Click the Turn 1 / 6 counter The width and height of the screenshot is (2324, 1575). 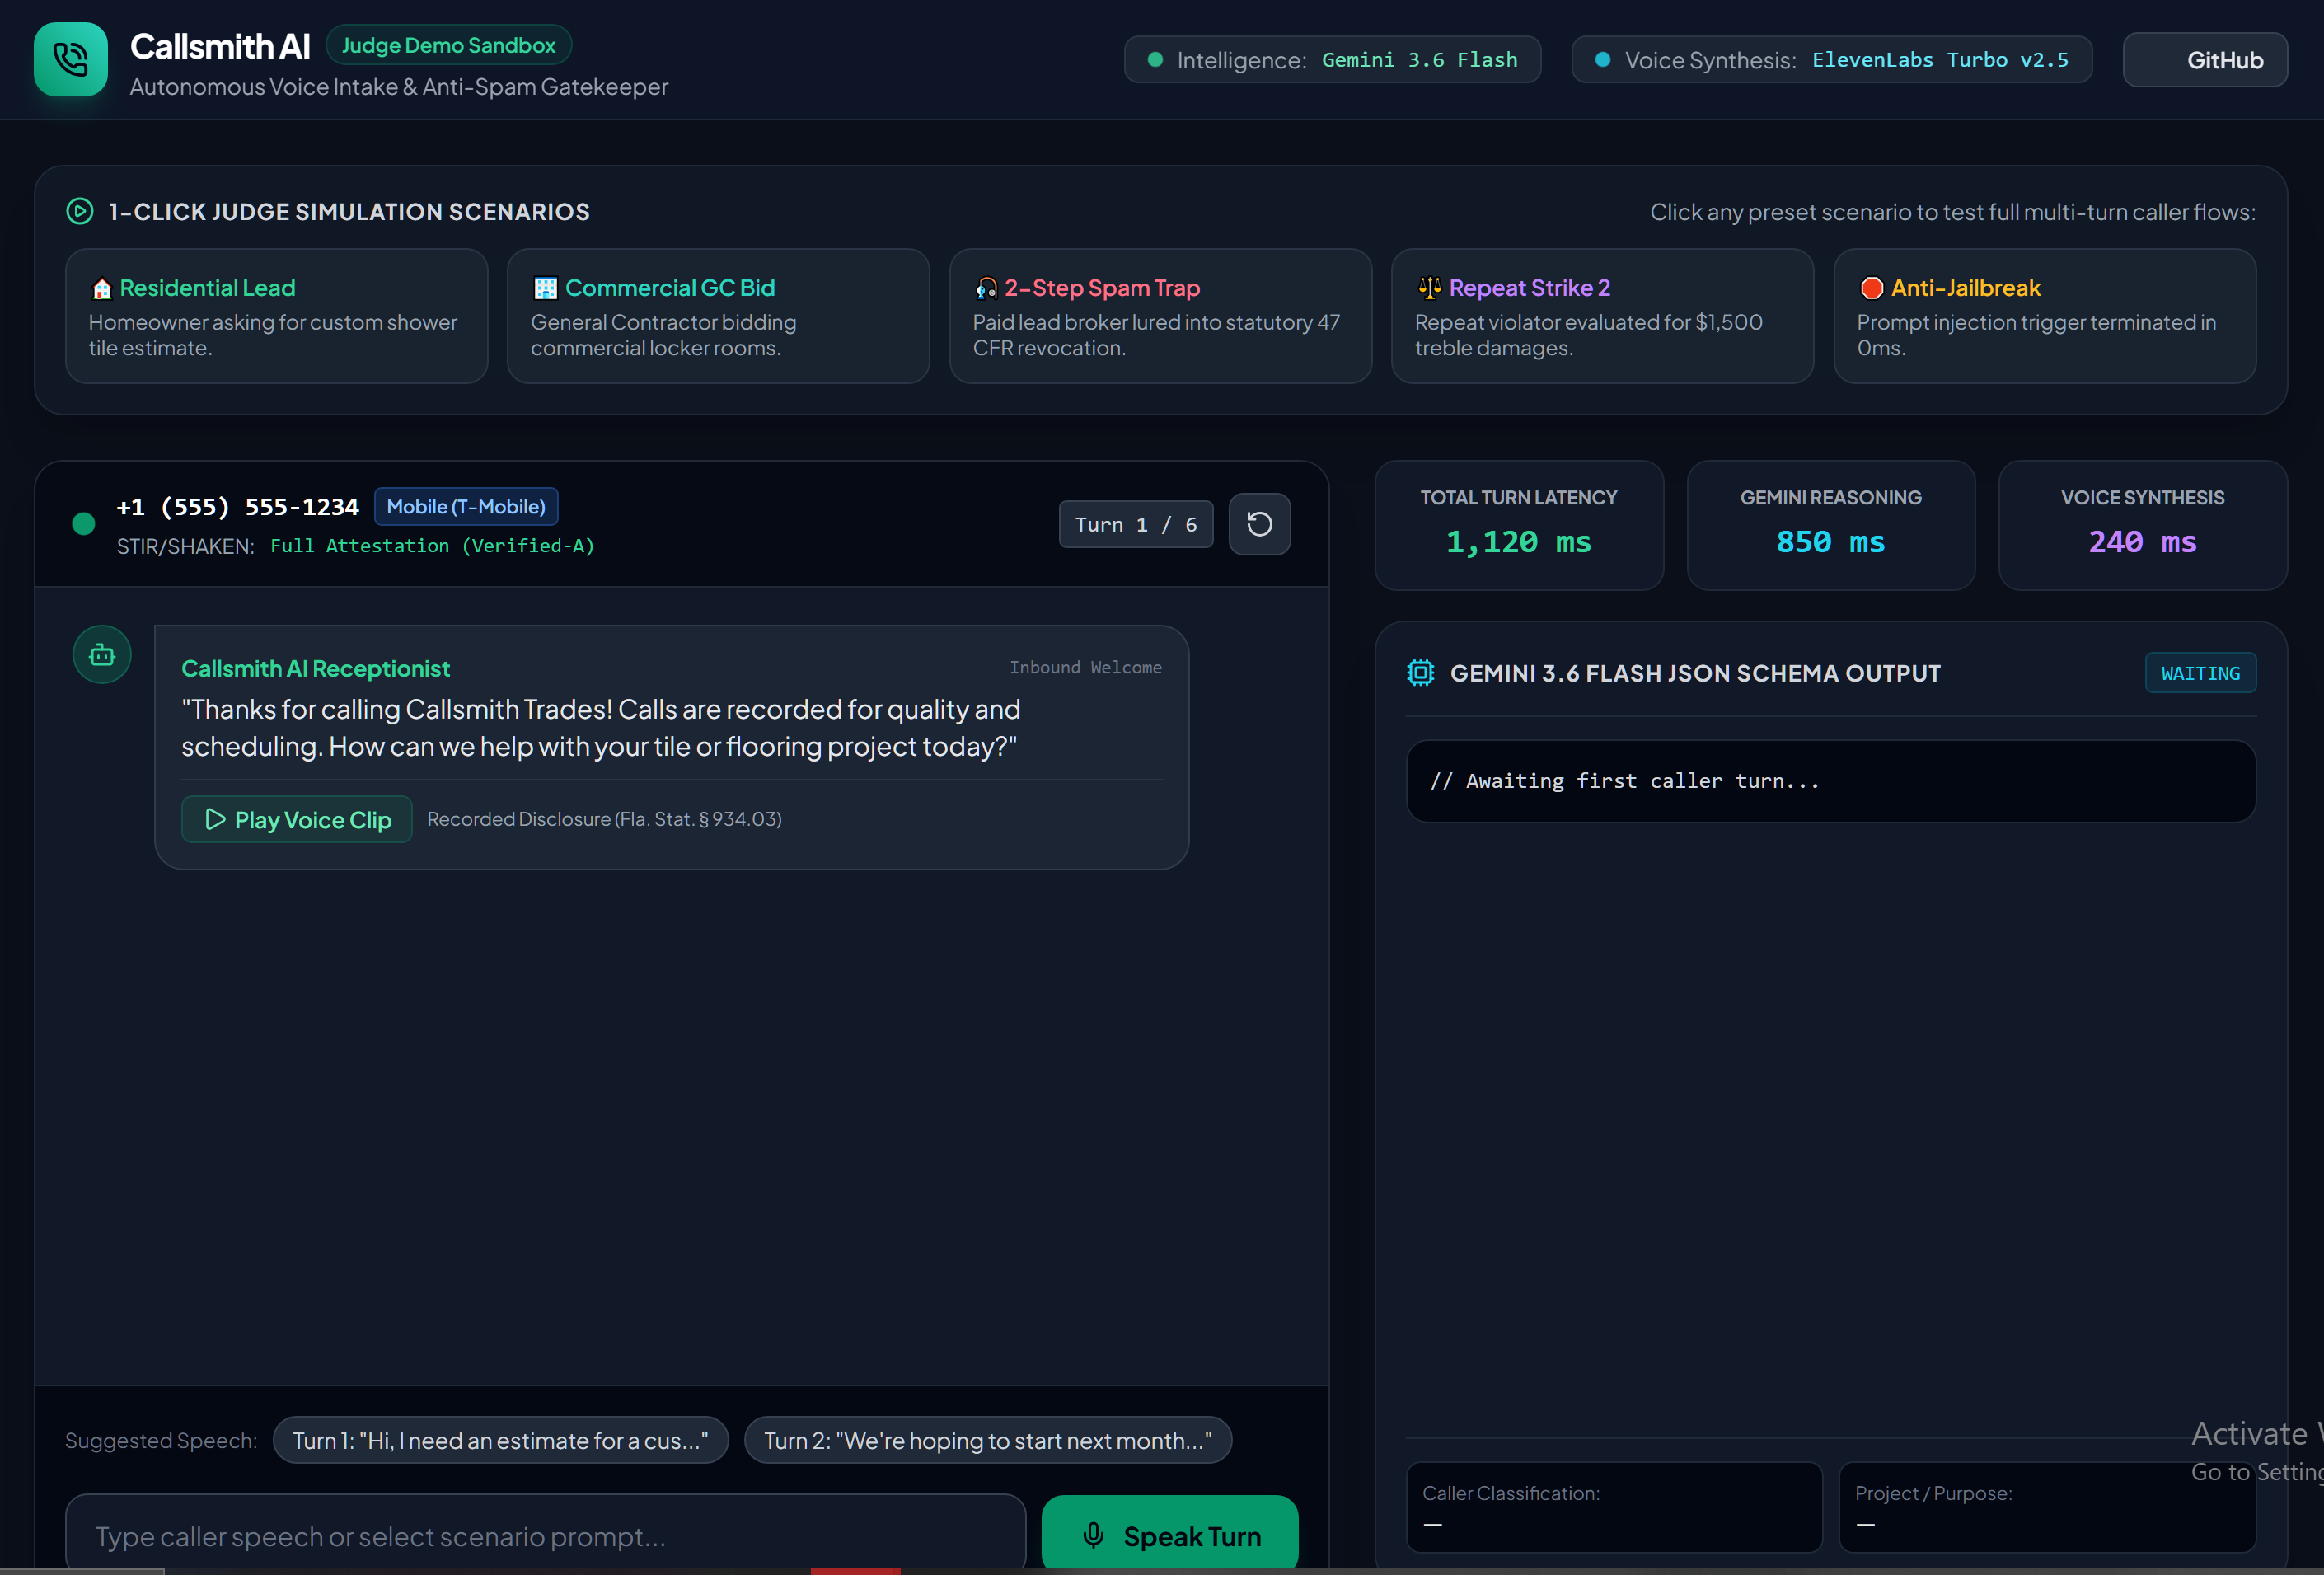click(x=1136, y=524)
